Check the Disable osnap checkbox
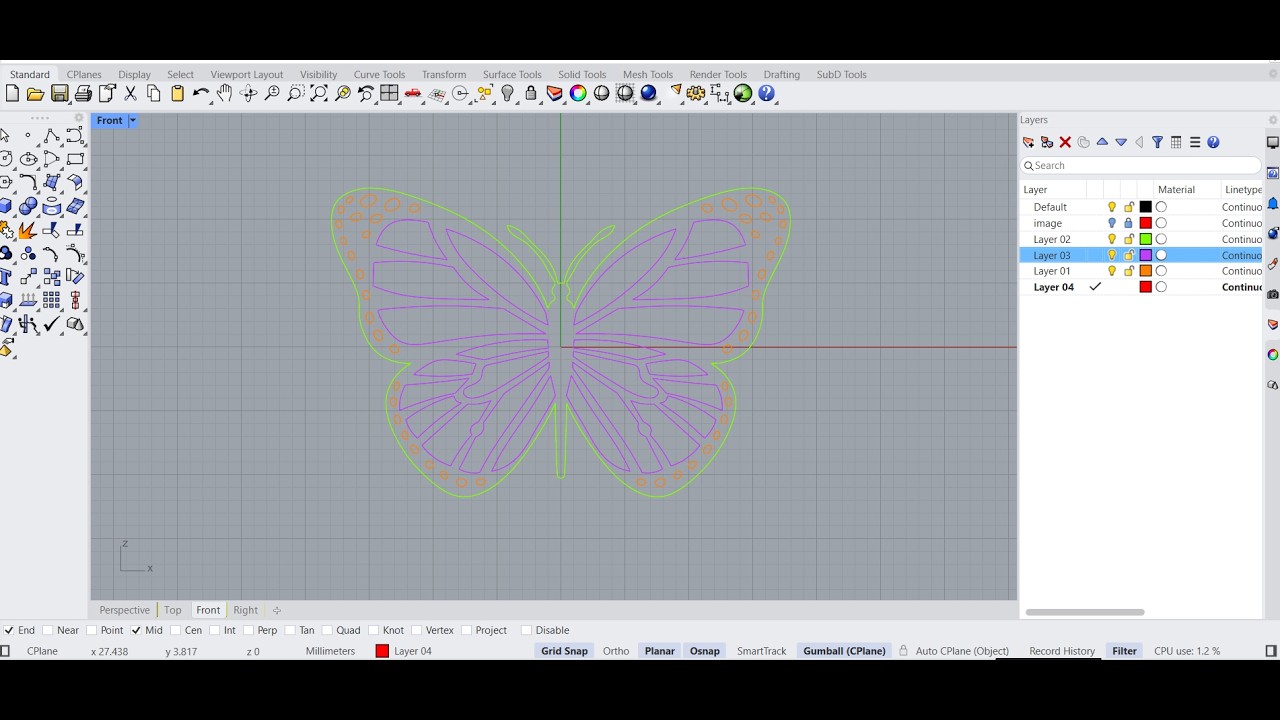The image size is (1280, 720). click(526, 631)
